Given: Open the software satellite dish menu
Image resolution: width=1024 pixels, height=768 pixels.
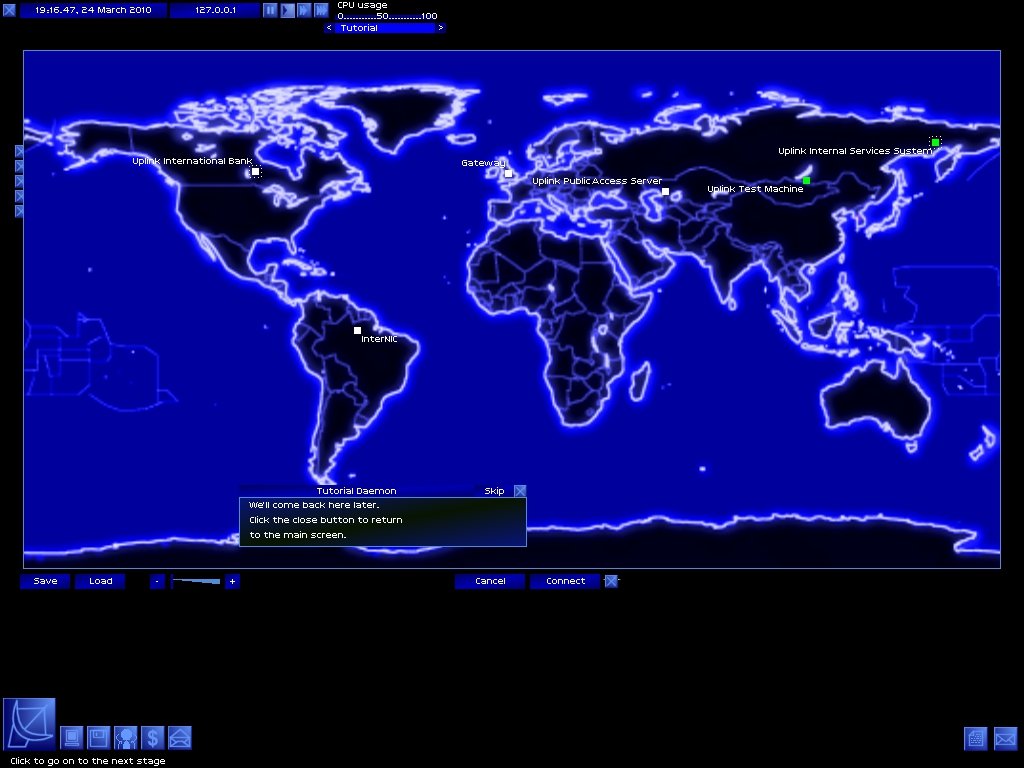Looking at the screenshot, I should (x=29, y=724).
